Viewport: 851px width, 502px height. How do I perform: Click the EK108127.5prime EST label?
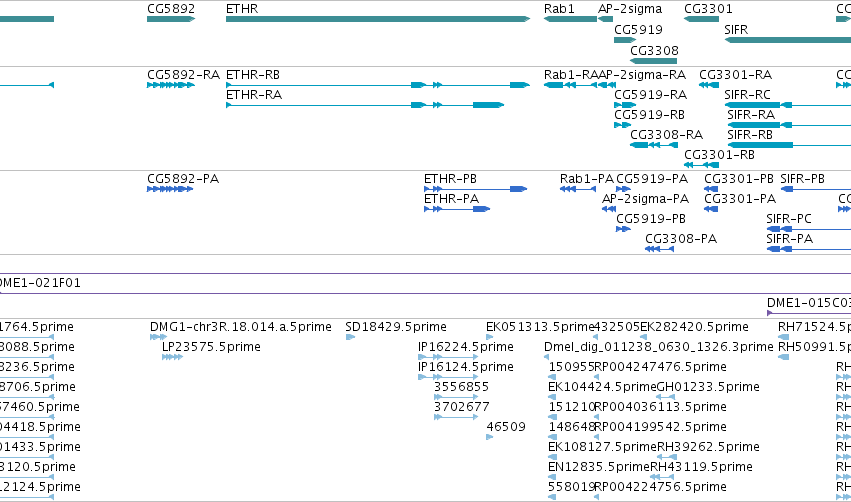pos(602,447)
